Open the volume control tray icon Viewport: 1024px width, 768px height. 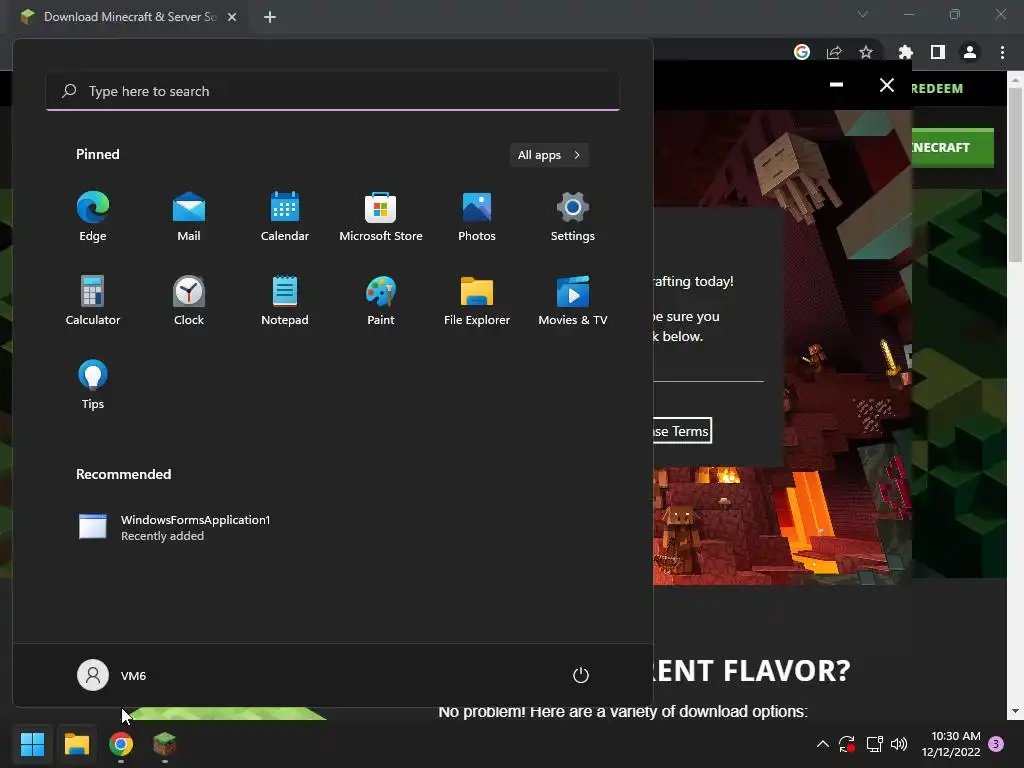click(899, 744)
